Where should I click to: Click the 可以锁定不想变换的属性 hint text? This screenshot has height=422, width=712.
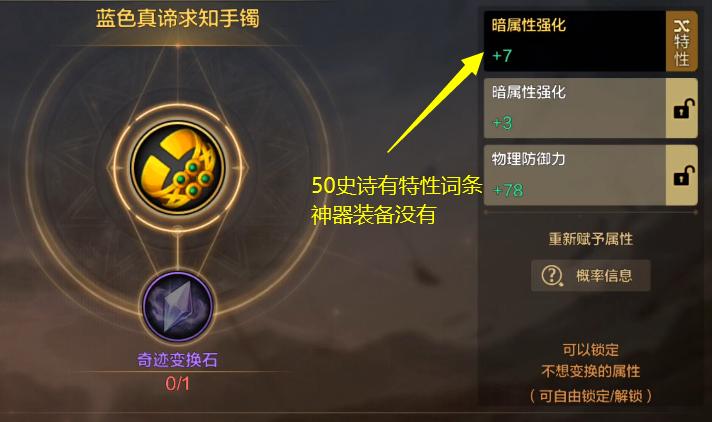[x=590, y=361]
